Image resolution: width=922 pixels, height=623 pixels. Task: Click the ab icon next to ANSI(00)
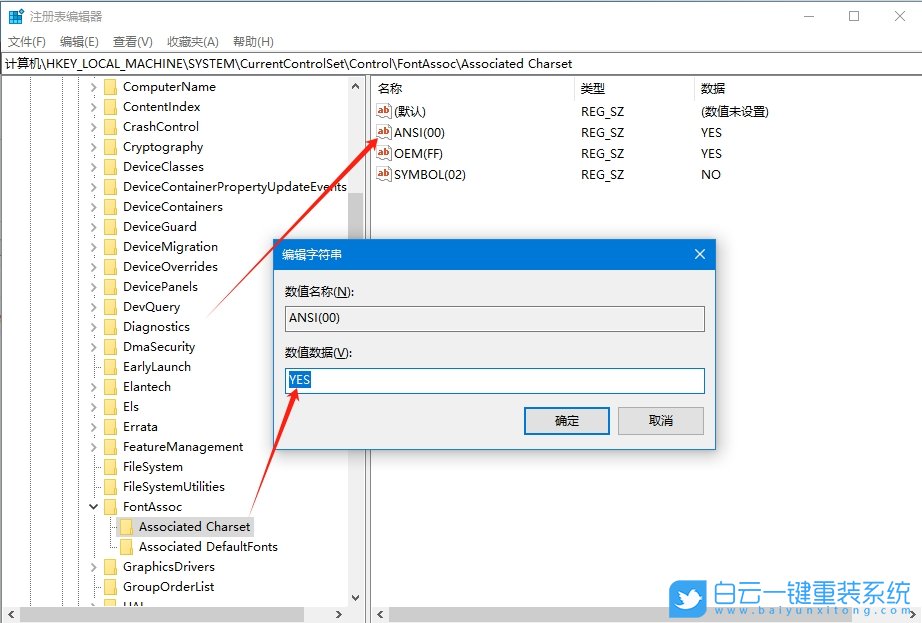(x=384, y=132)
